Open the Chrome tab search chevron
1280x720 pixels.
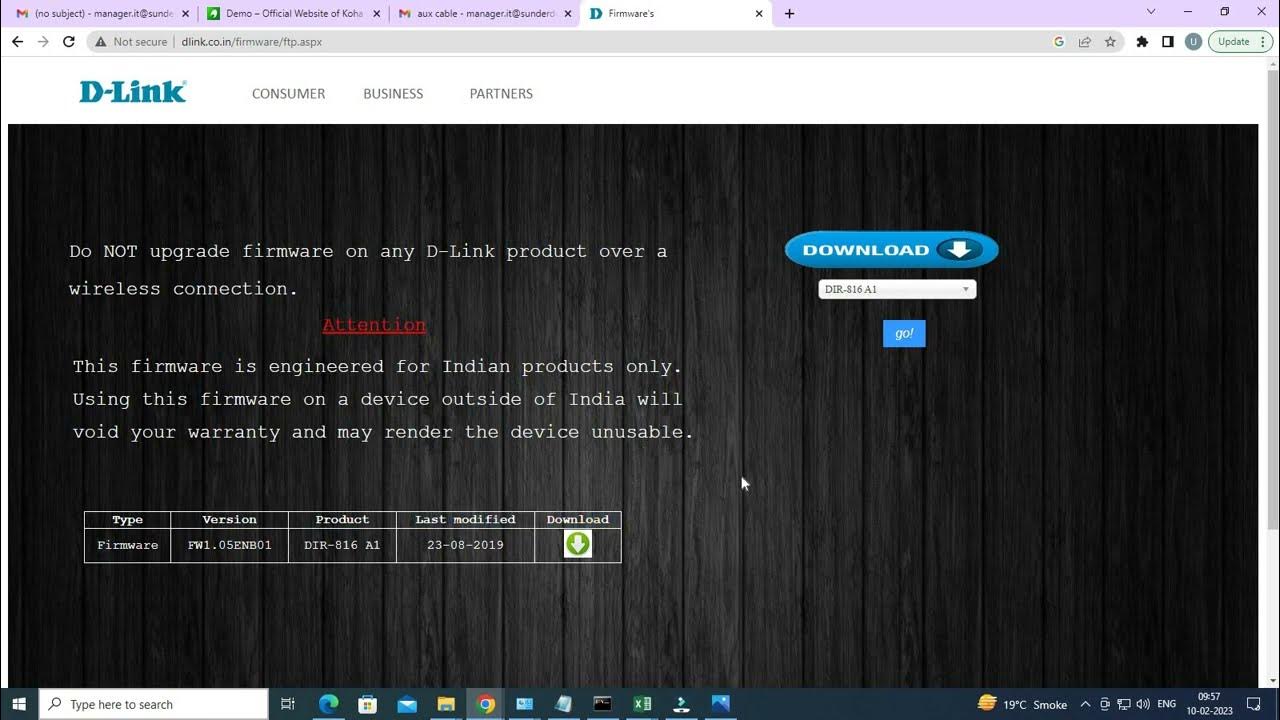tap(1151, 13)
